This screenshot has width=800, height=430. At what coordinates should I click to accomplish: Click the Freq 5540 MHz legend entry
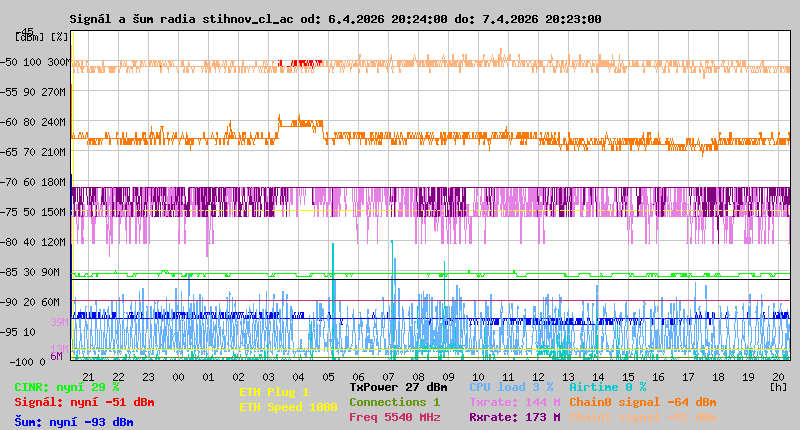[395, 417]
